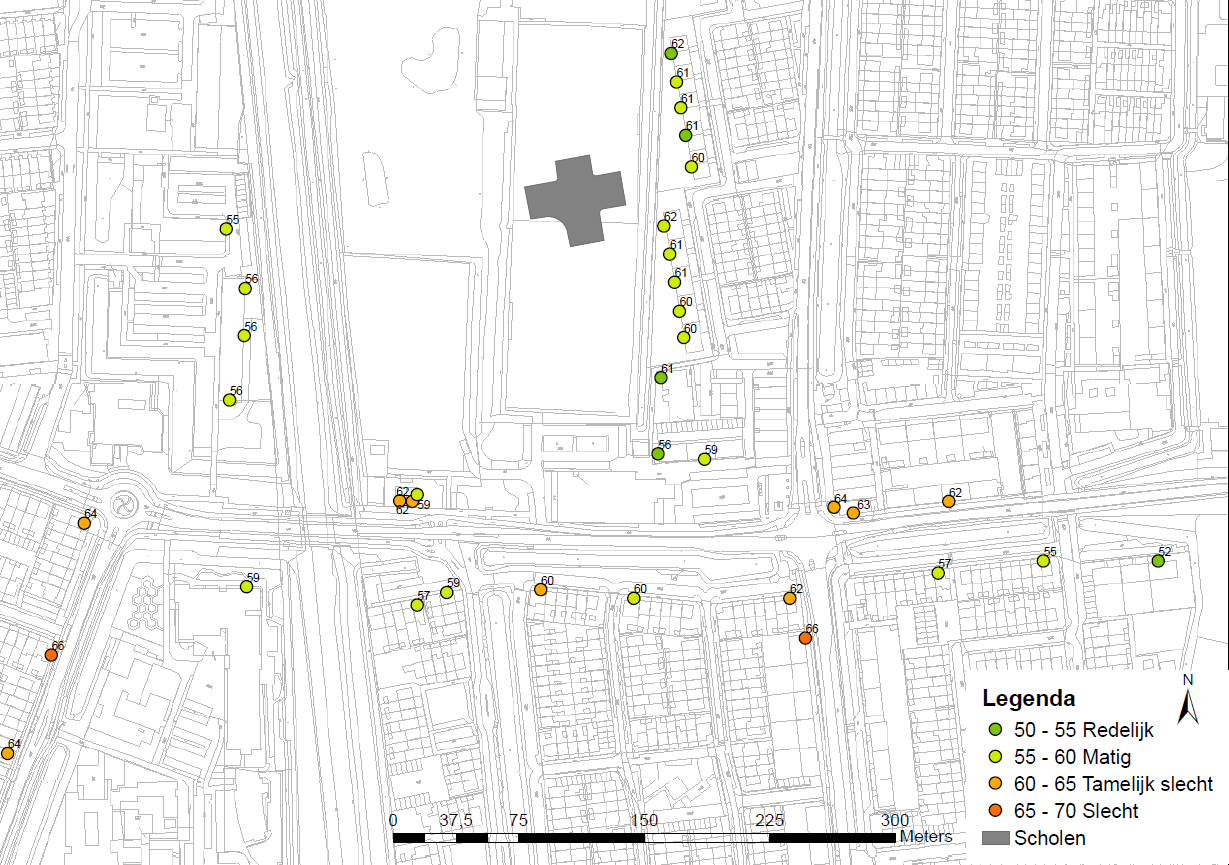Click the orange measurement point labelled 63
This screenshot has width=1229, height=865.
point(853,513)
